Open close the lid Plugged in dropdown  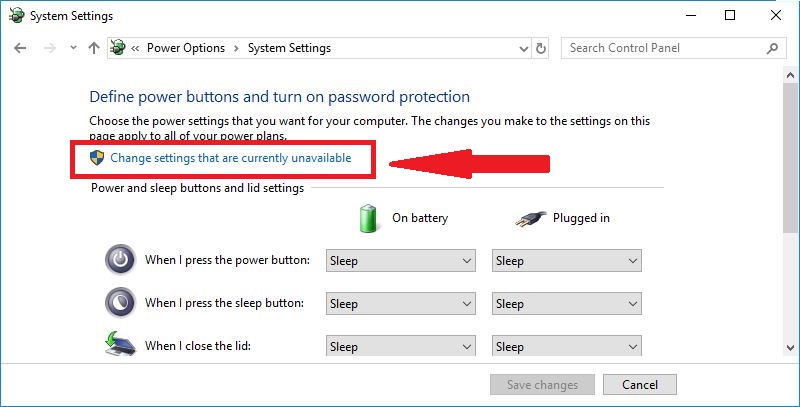(567, 346)
